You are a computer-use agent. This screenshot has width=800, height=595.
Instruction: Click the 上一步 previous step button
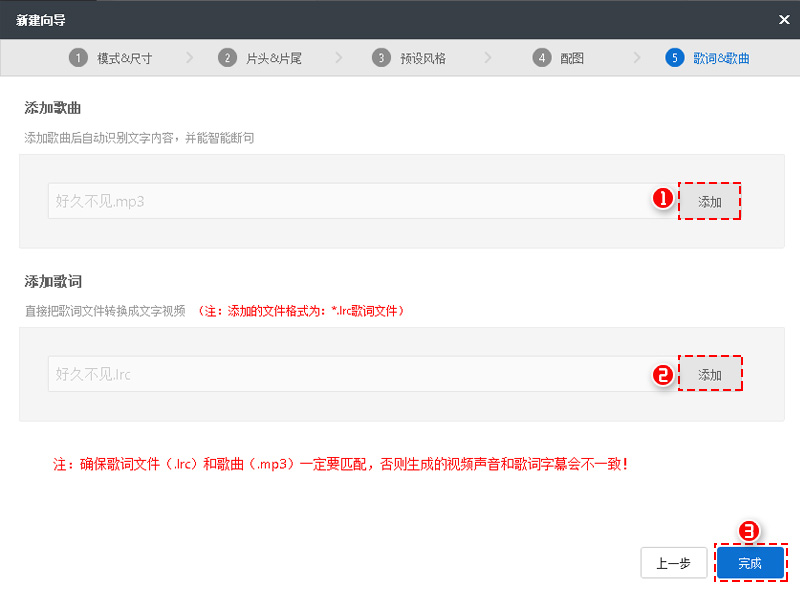click(673, 563)
